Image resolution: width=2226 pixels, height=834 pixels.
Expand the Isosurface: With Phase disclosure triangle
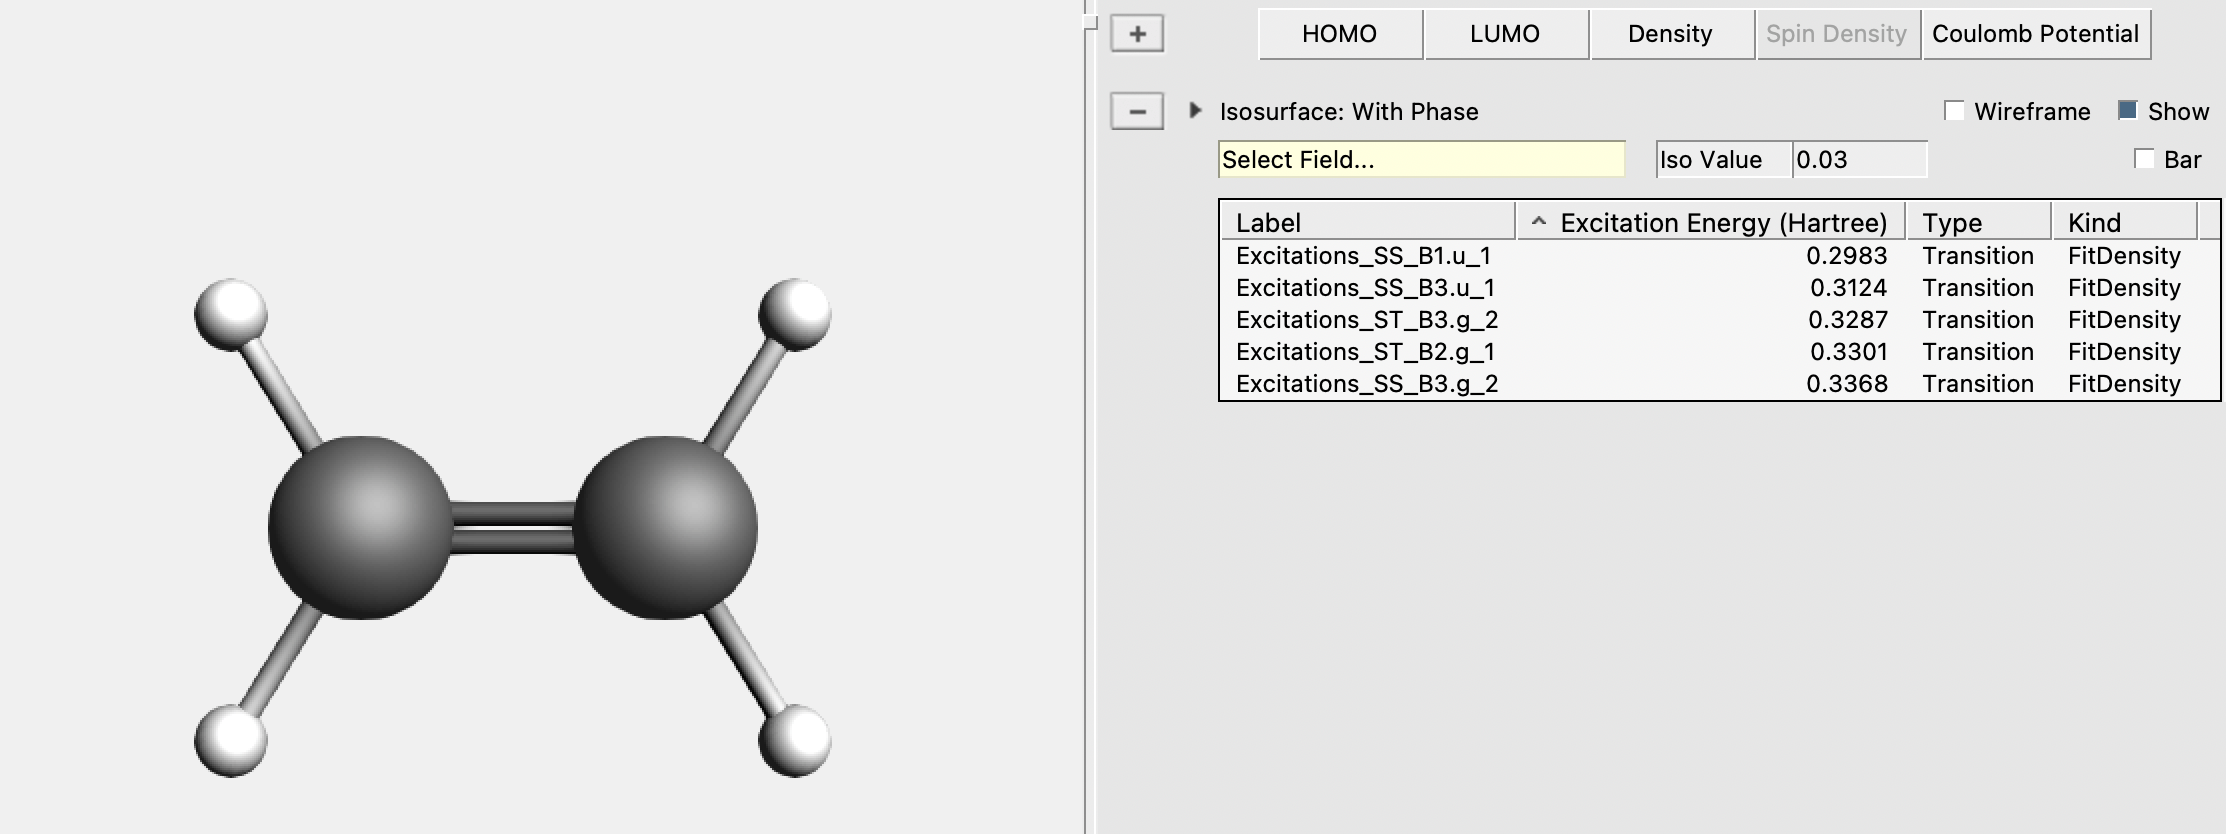1194,110
